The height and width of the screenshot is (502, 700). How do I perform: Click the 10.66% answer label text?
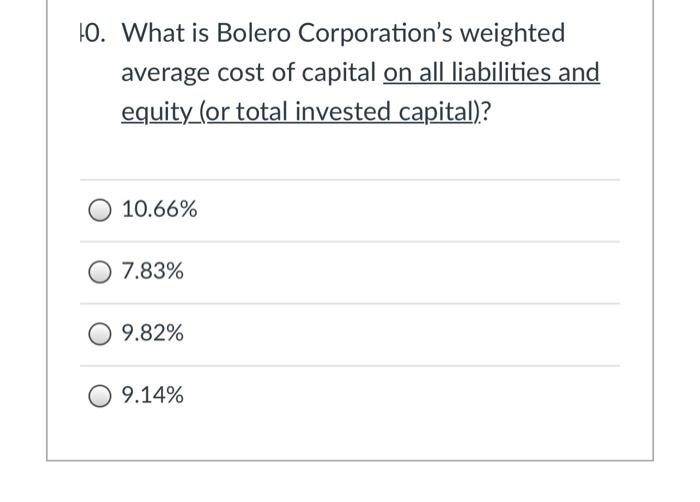click(159, 209)
